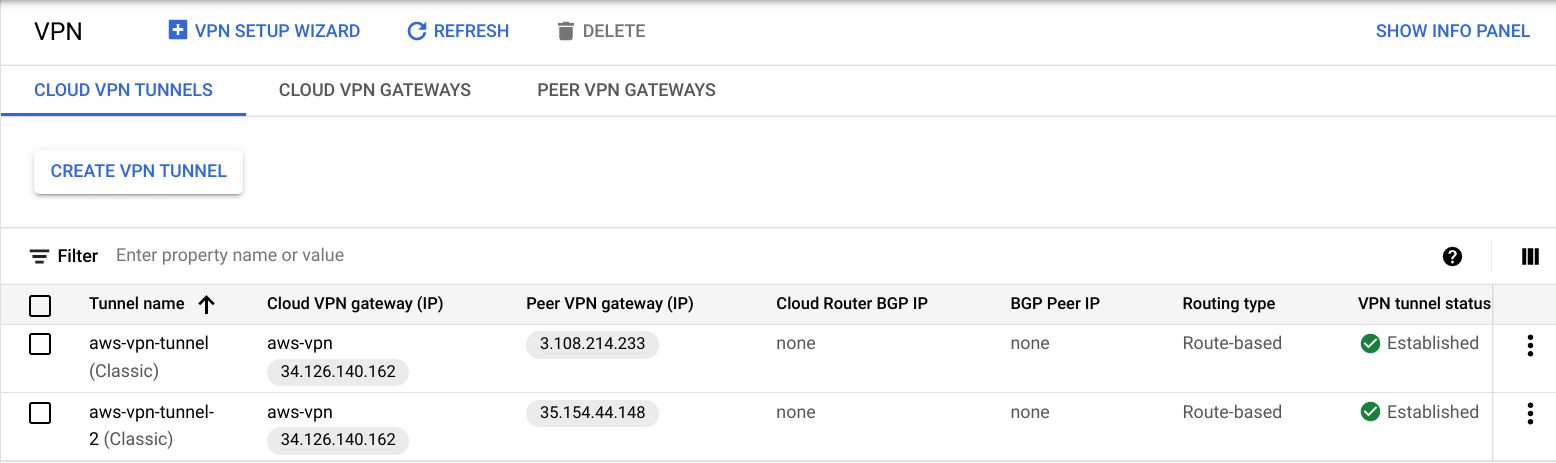Click the Create VPN Tunnel button
The width and height of the screenshot is (1556, 463).
click(138, 171)
